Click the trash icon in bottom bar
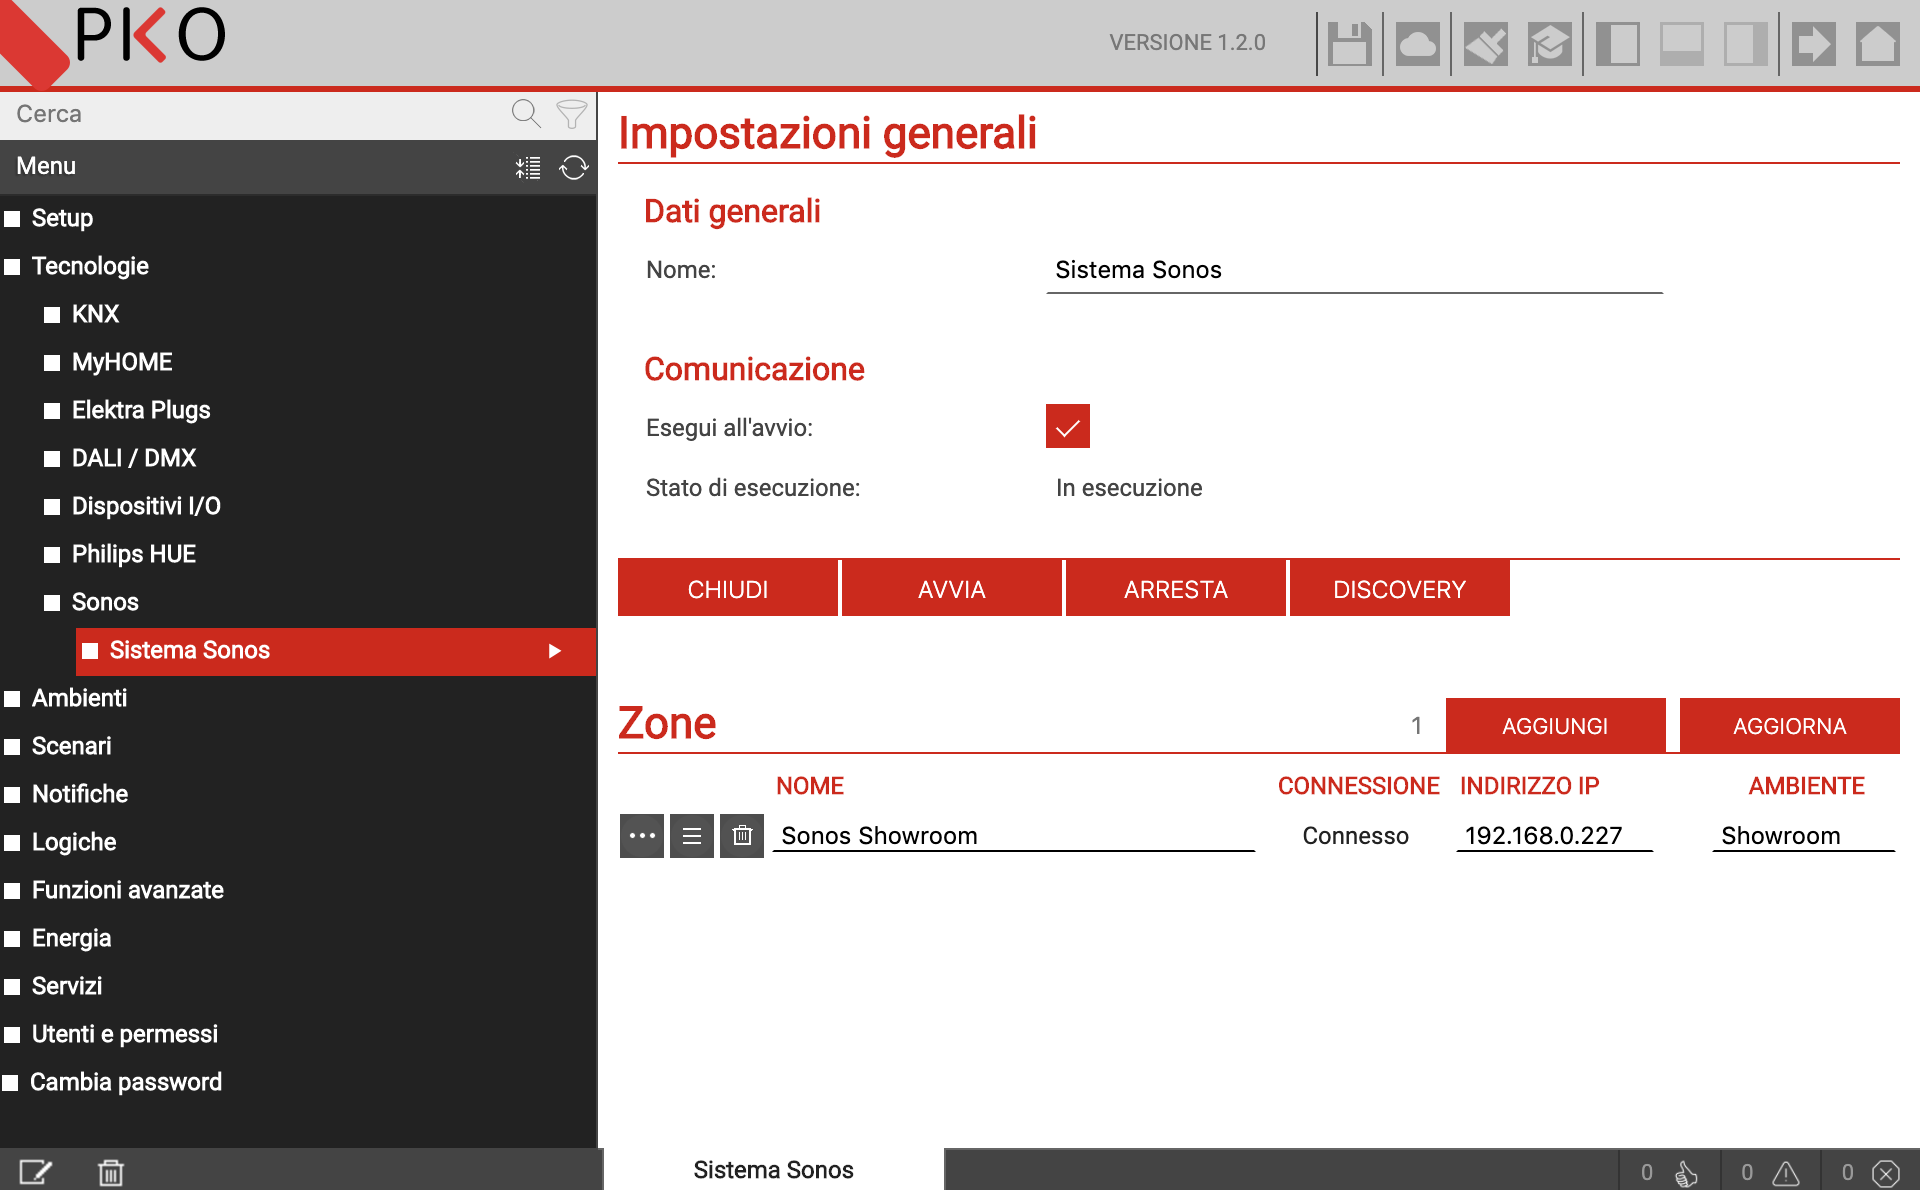This screenshot has height=1190, width=1920. 111,1171
